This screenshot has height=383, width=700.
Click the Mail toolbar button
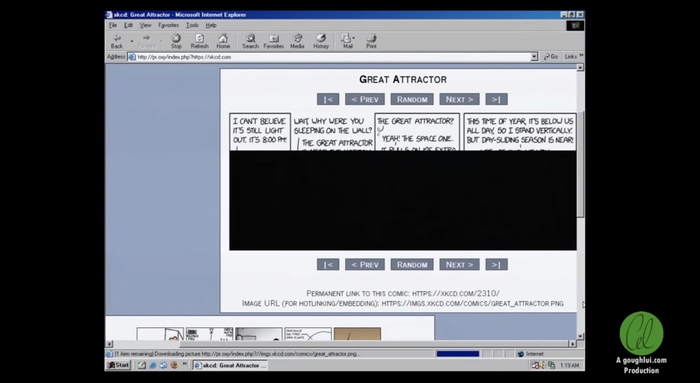tap(347, 41)
